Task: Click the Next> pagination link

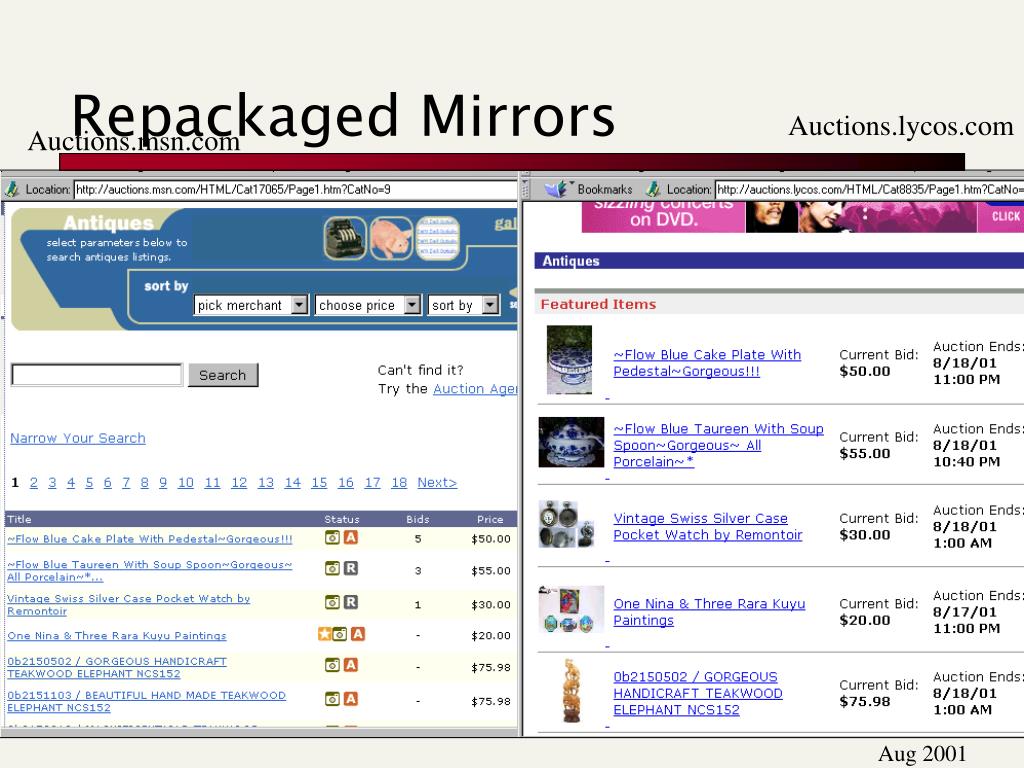Action: click(x=437, y=483)
